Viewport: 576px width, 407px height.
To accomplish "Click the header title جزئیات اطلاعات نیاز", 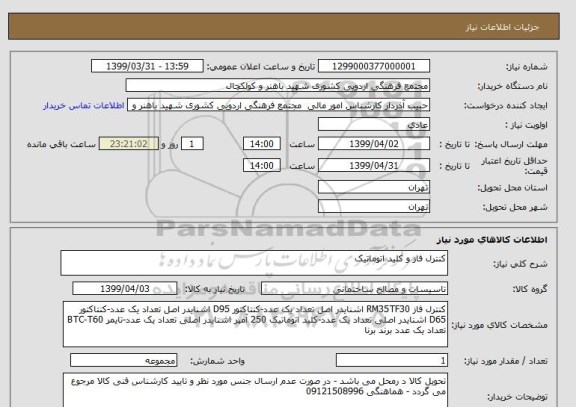I will pyautogui.click(x=502, y=27).
